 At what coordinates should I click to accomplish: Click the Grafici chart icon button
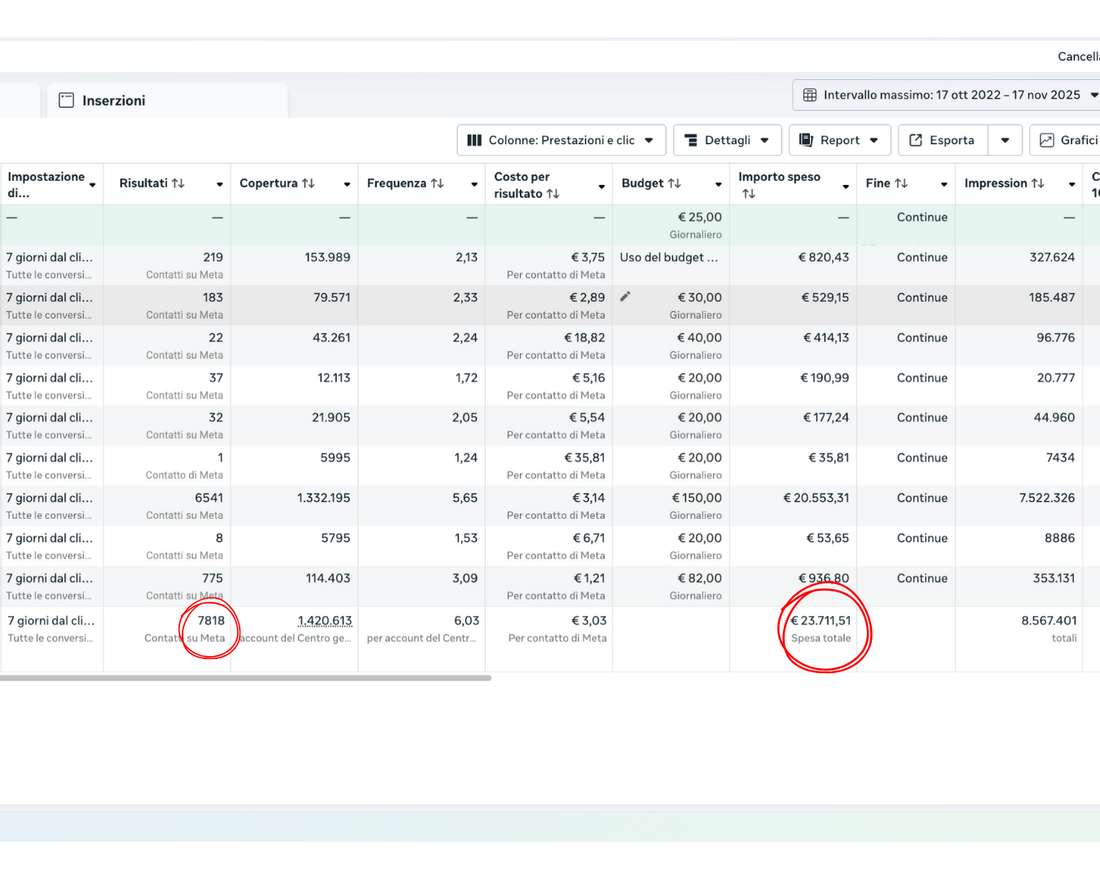pyautogui.click(x=1047, y=140)
